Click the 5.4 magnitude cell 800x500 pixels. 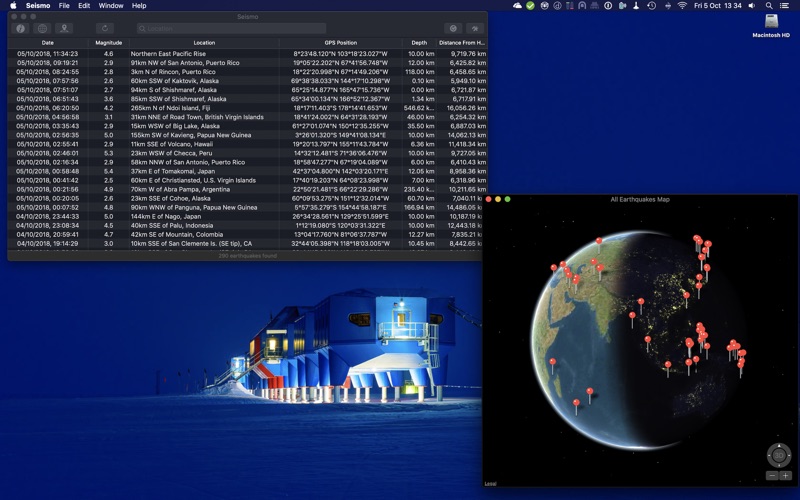click(108, 171)
